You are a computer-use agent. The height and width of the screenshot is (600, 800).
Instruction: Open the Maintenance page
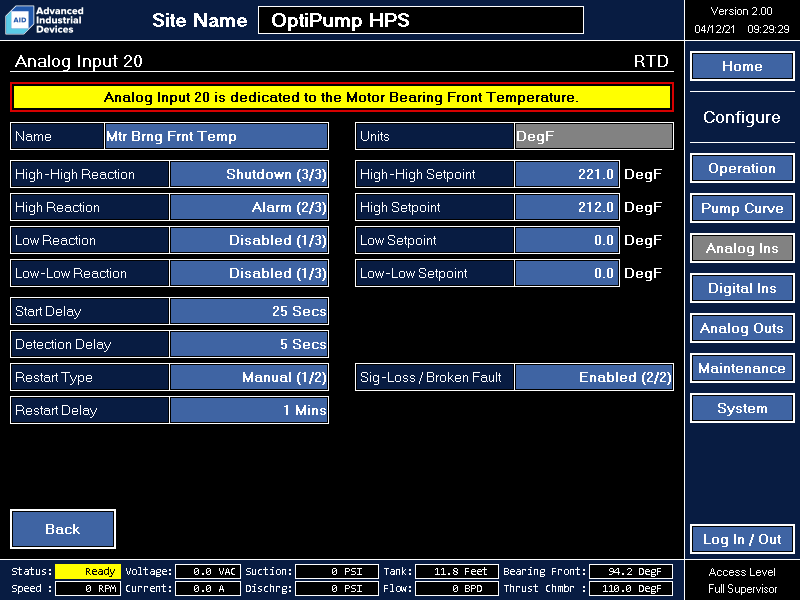(742, 368)
